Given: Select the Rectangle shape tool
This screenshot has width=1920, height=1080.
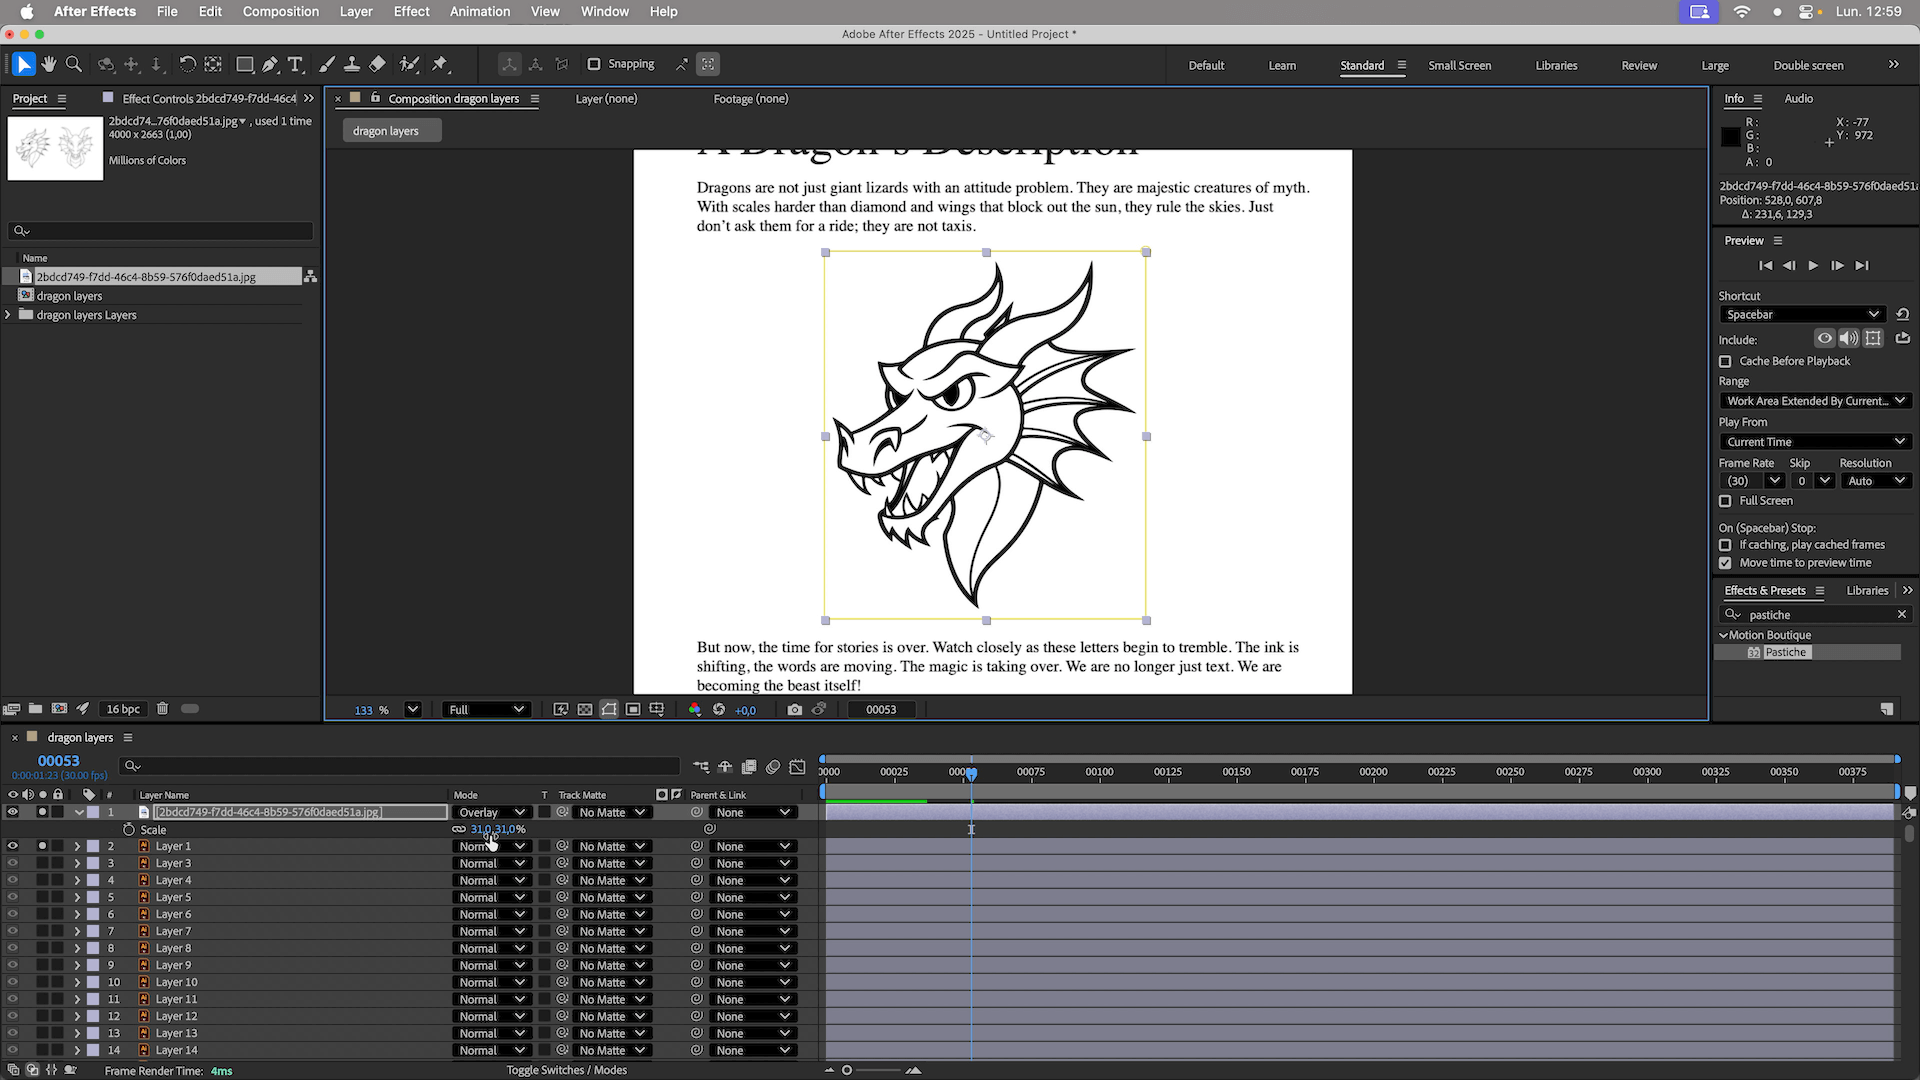Looking at the screenshot, I should (x=244, y=64).
